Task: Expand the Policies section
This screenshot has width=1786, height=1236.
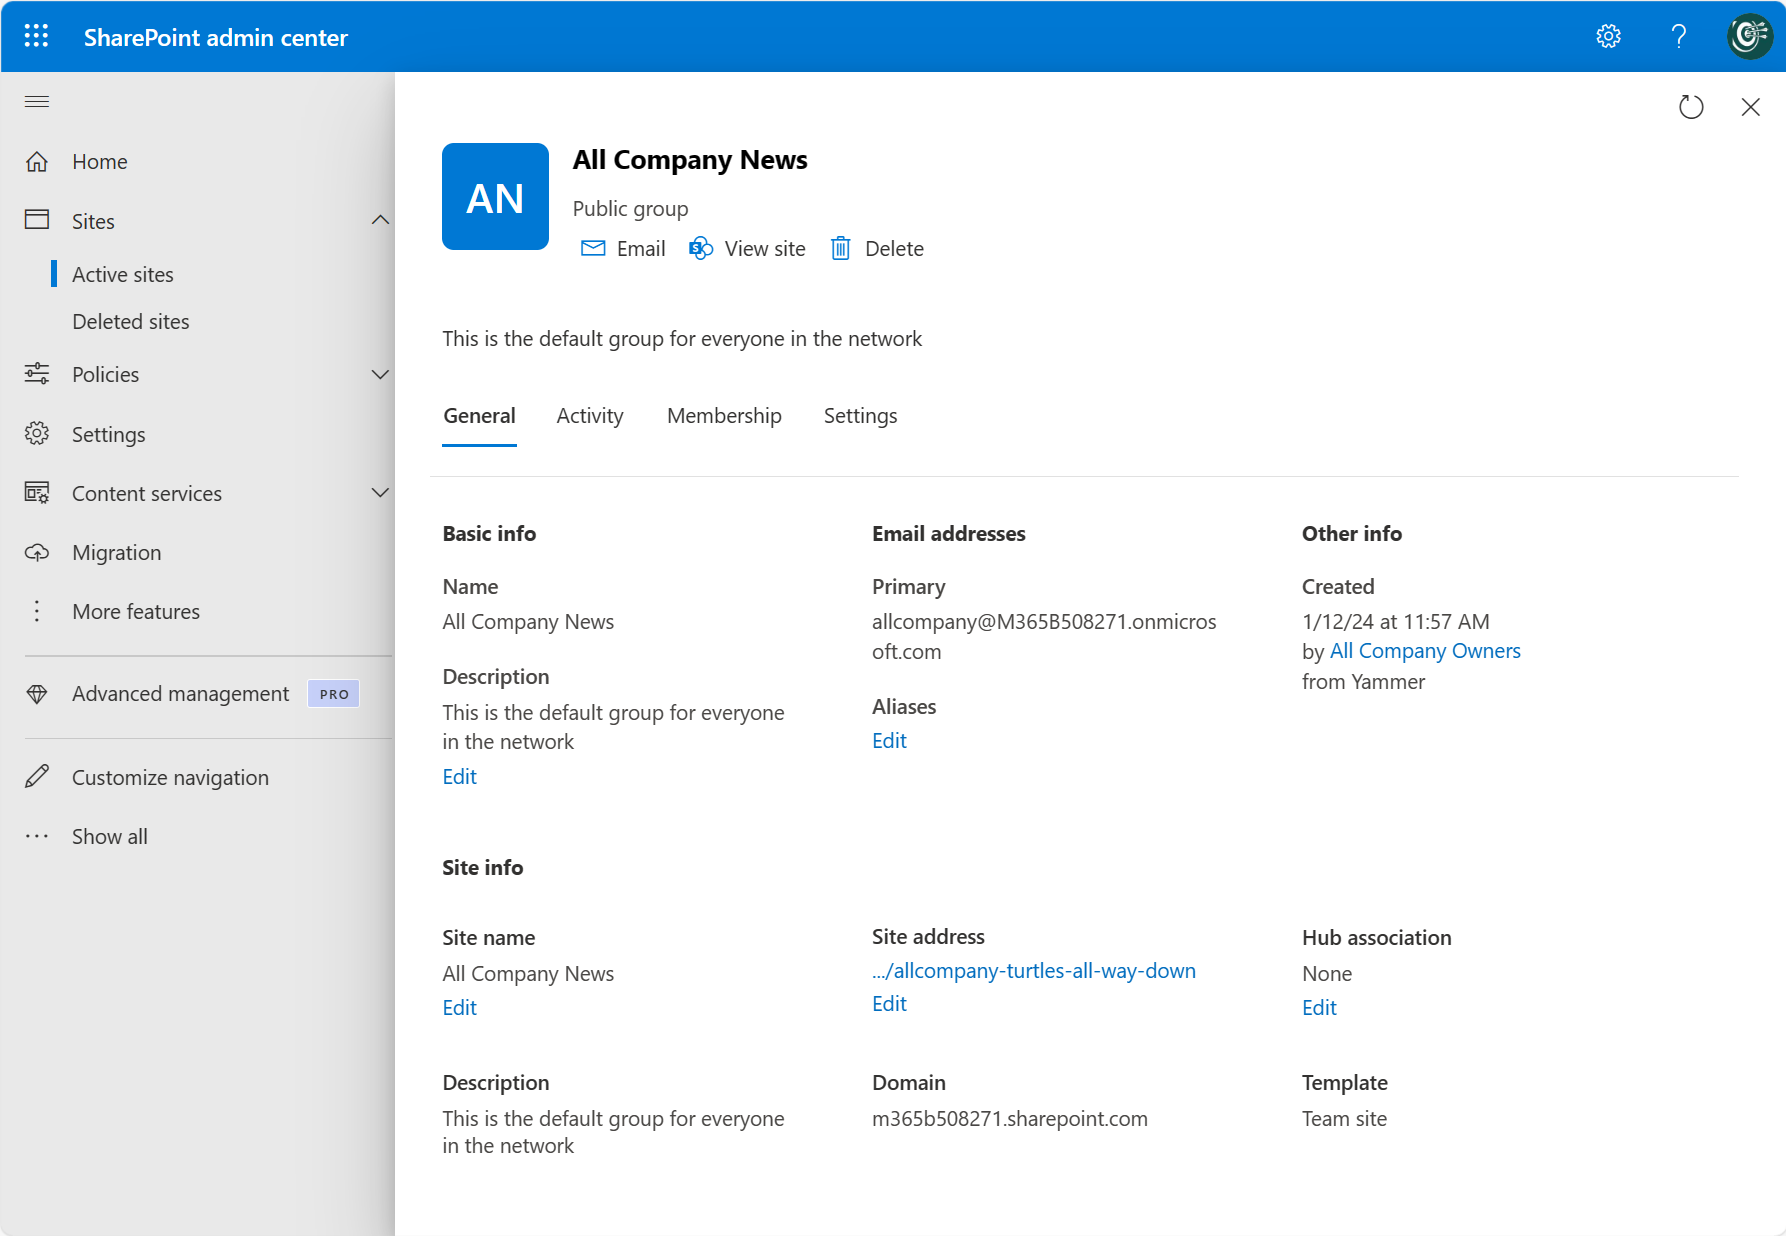Action: [x=380, y=374]
